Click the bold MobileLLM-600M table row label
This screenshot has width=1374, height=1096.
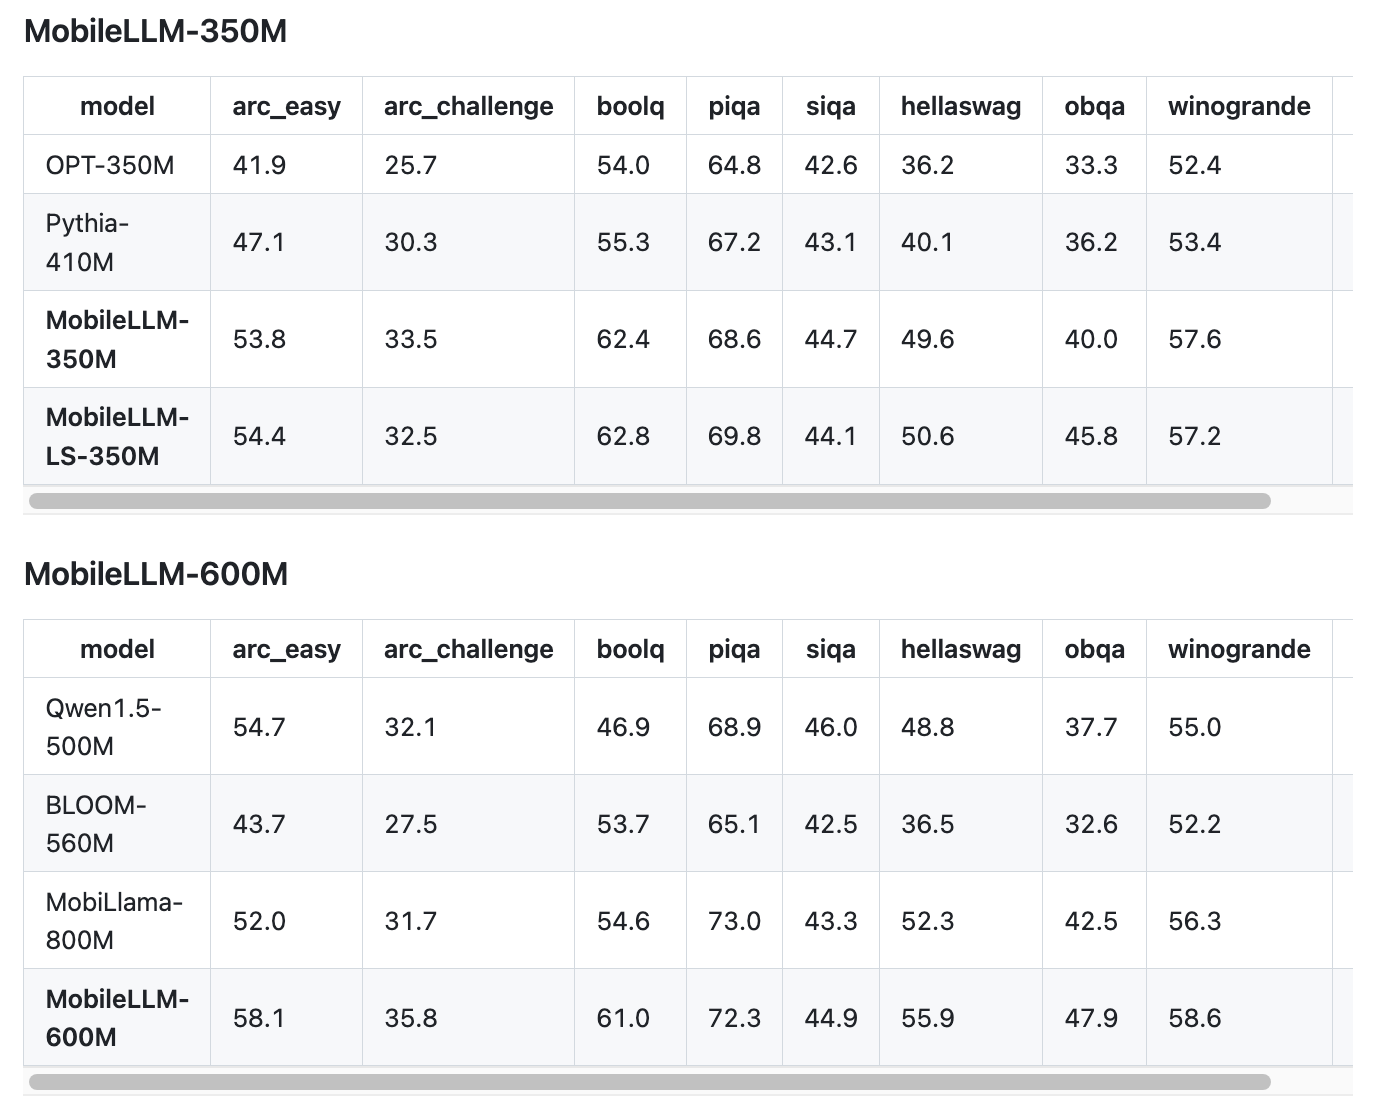[x=117, y=1018]
